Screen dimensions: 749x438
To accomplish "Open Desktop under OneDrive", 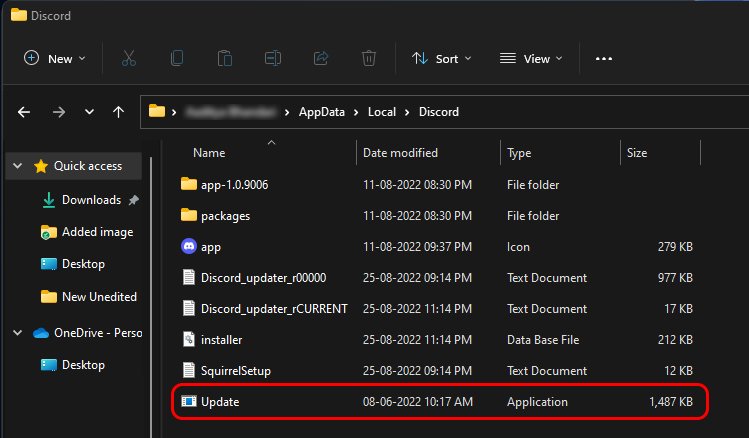I will point(83,365).
